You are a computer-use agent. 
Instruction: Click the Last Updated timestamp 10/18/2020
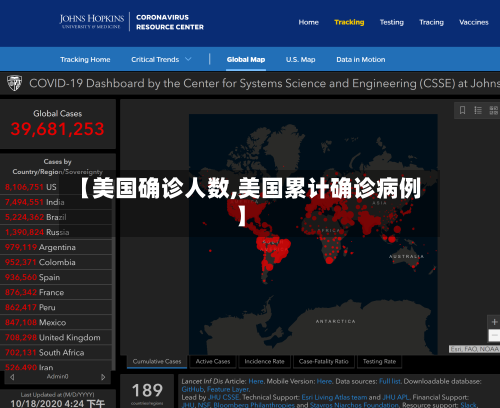(57, 403)
